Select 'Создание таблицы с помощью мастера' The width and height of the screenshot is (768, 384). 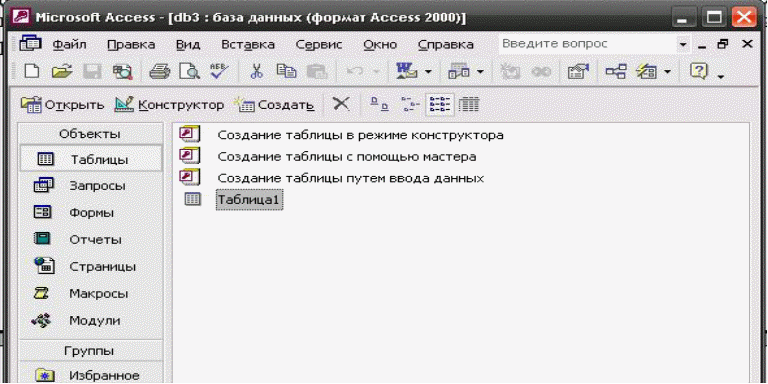(x=347, y=157)
